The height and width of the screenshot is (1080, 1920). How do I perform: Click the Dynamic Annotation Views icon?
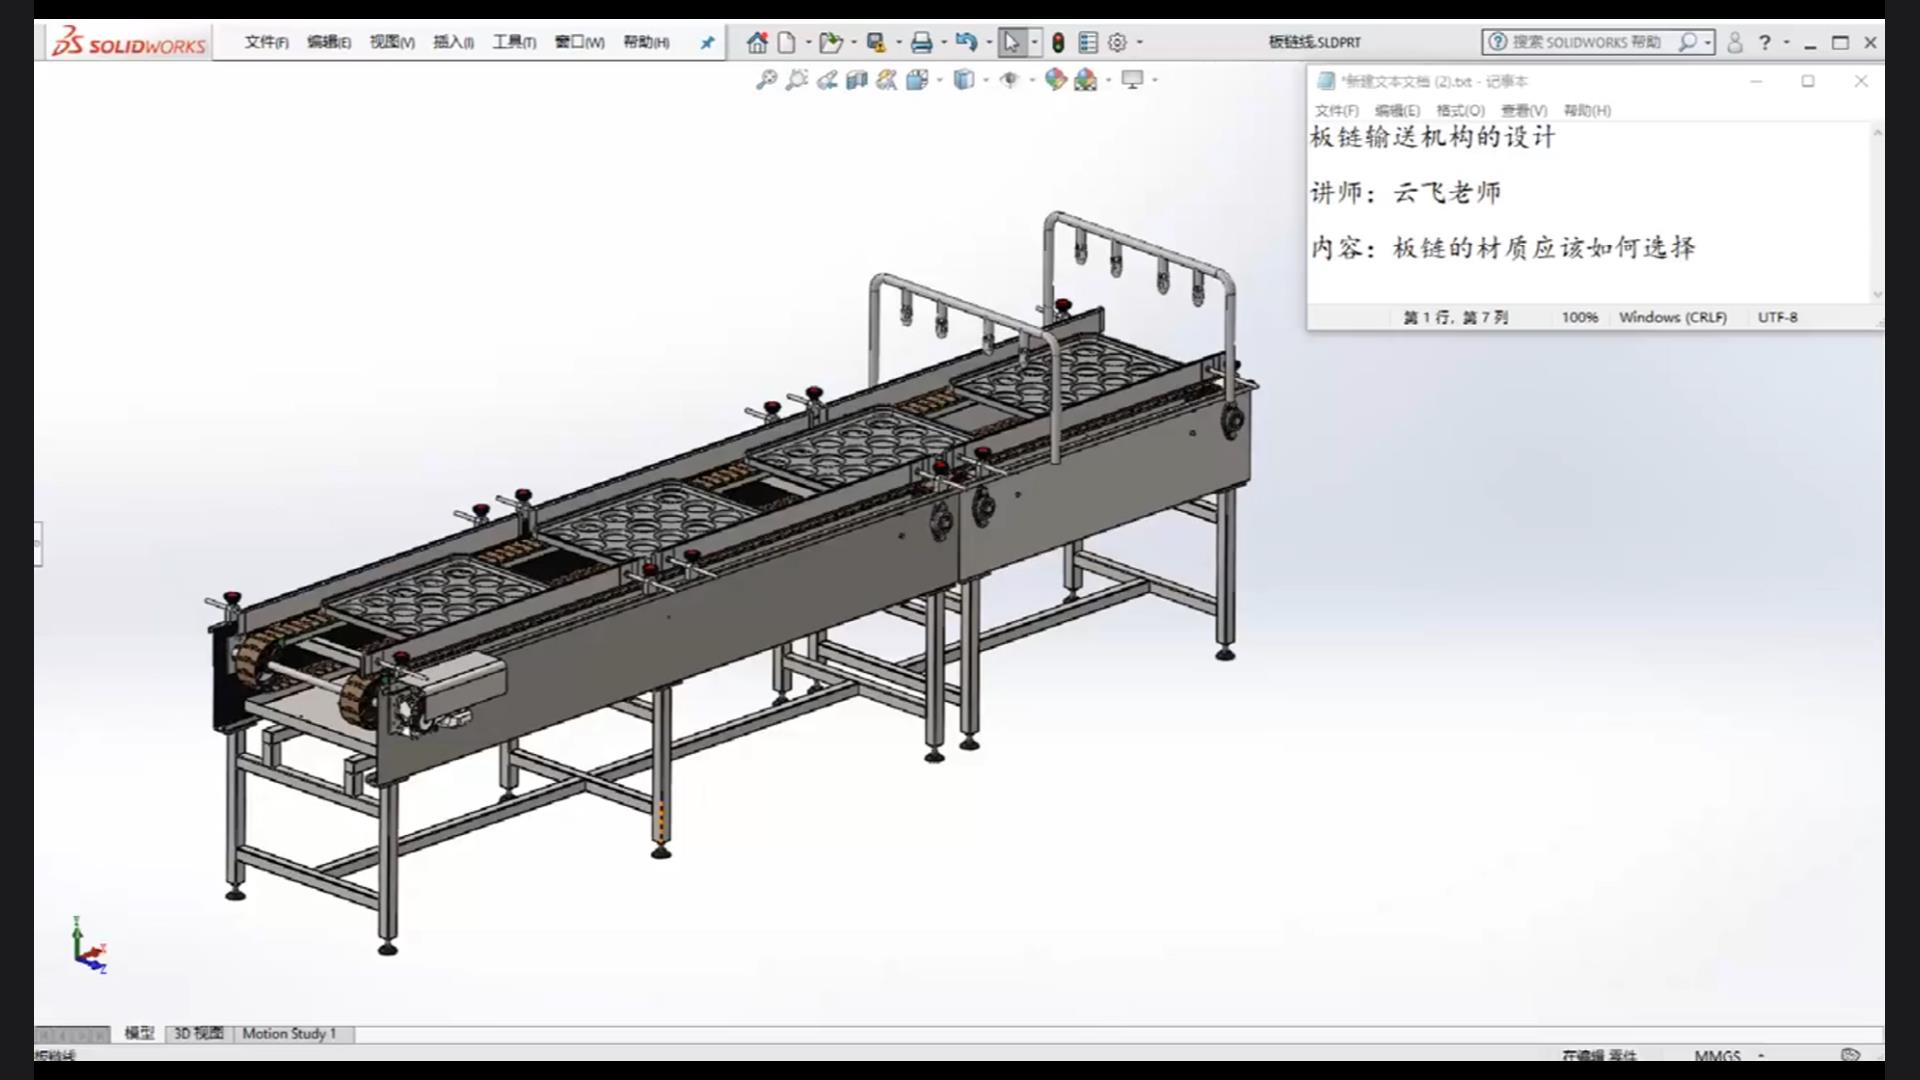(x=887, y=80)
